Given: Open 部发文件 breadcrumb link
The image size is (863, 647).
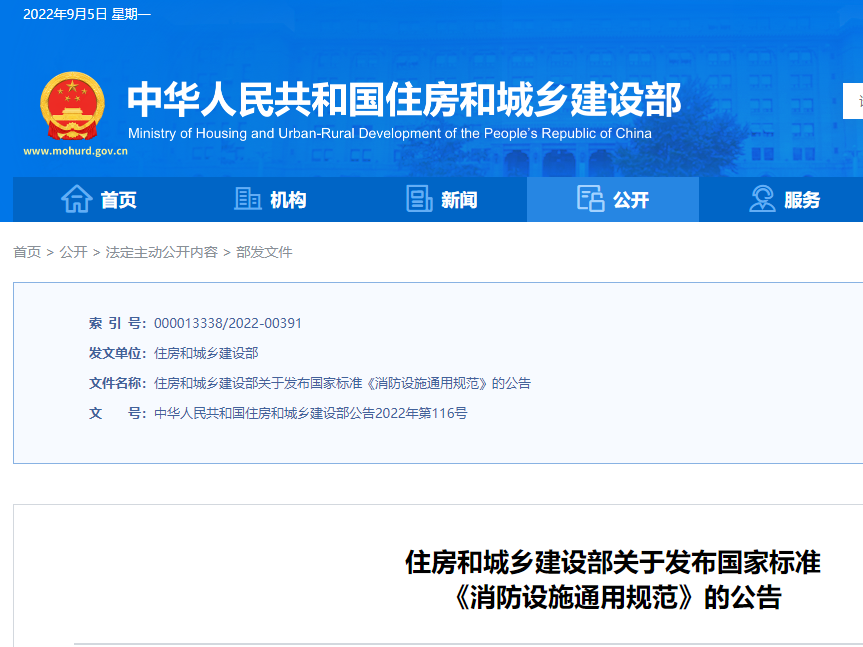Looking at the screenshot, I should click(264, 253).
